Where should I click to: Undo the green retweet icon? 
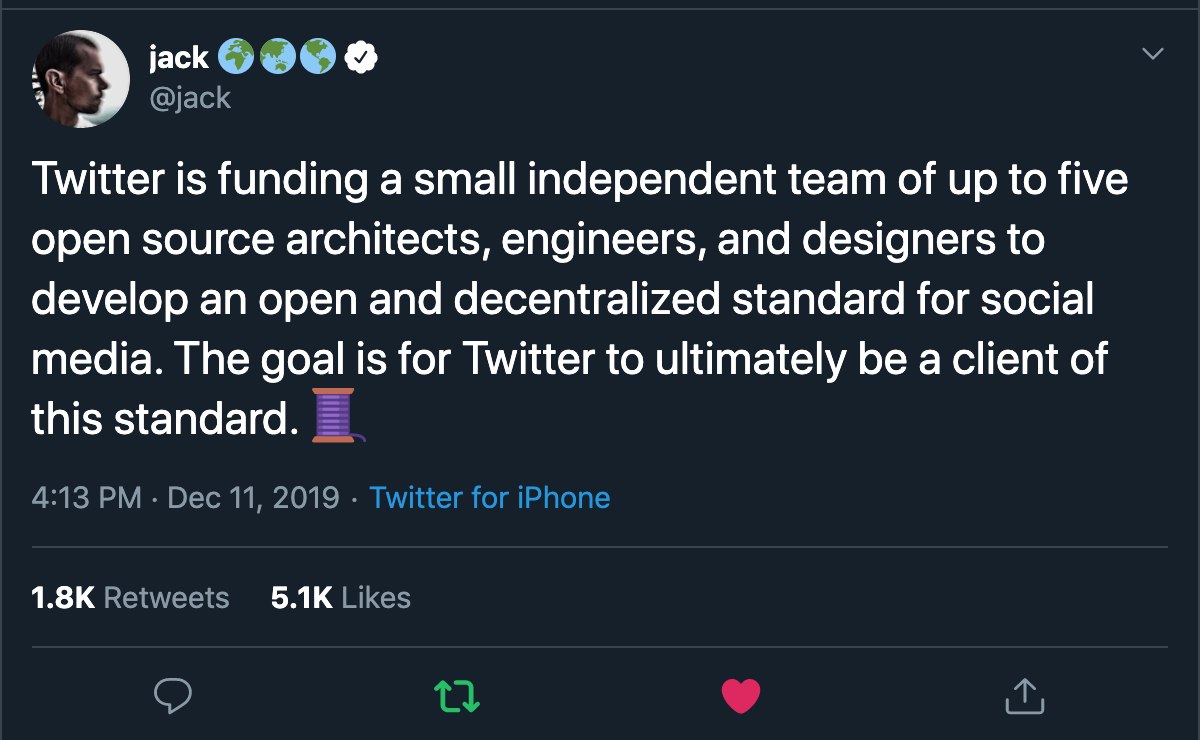[x=456, y=695]
